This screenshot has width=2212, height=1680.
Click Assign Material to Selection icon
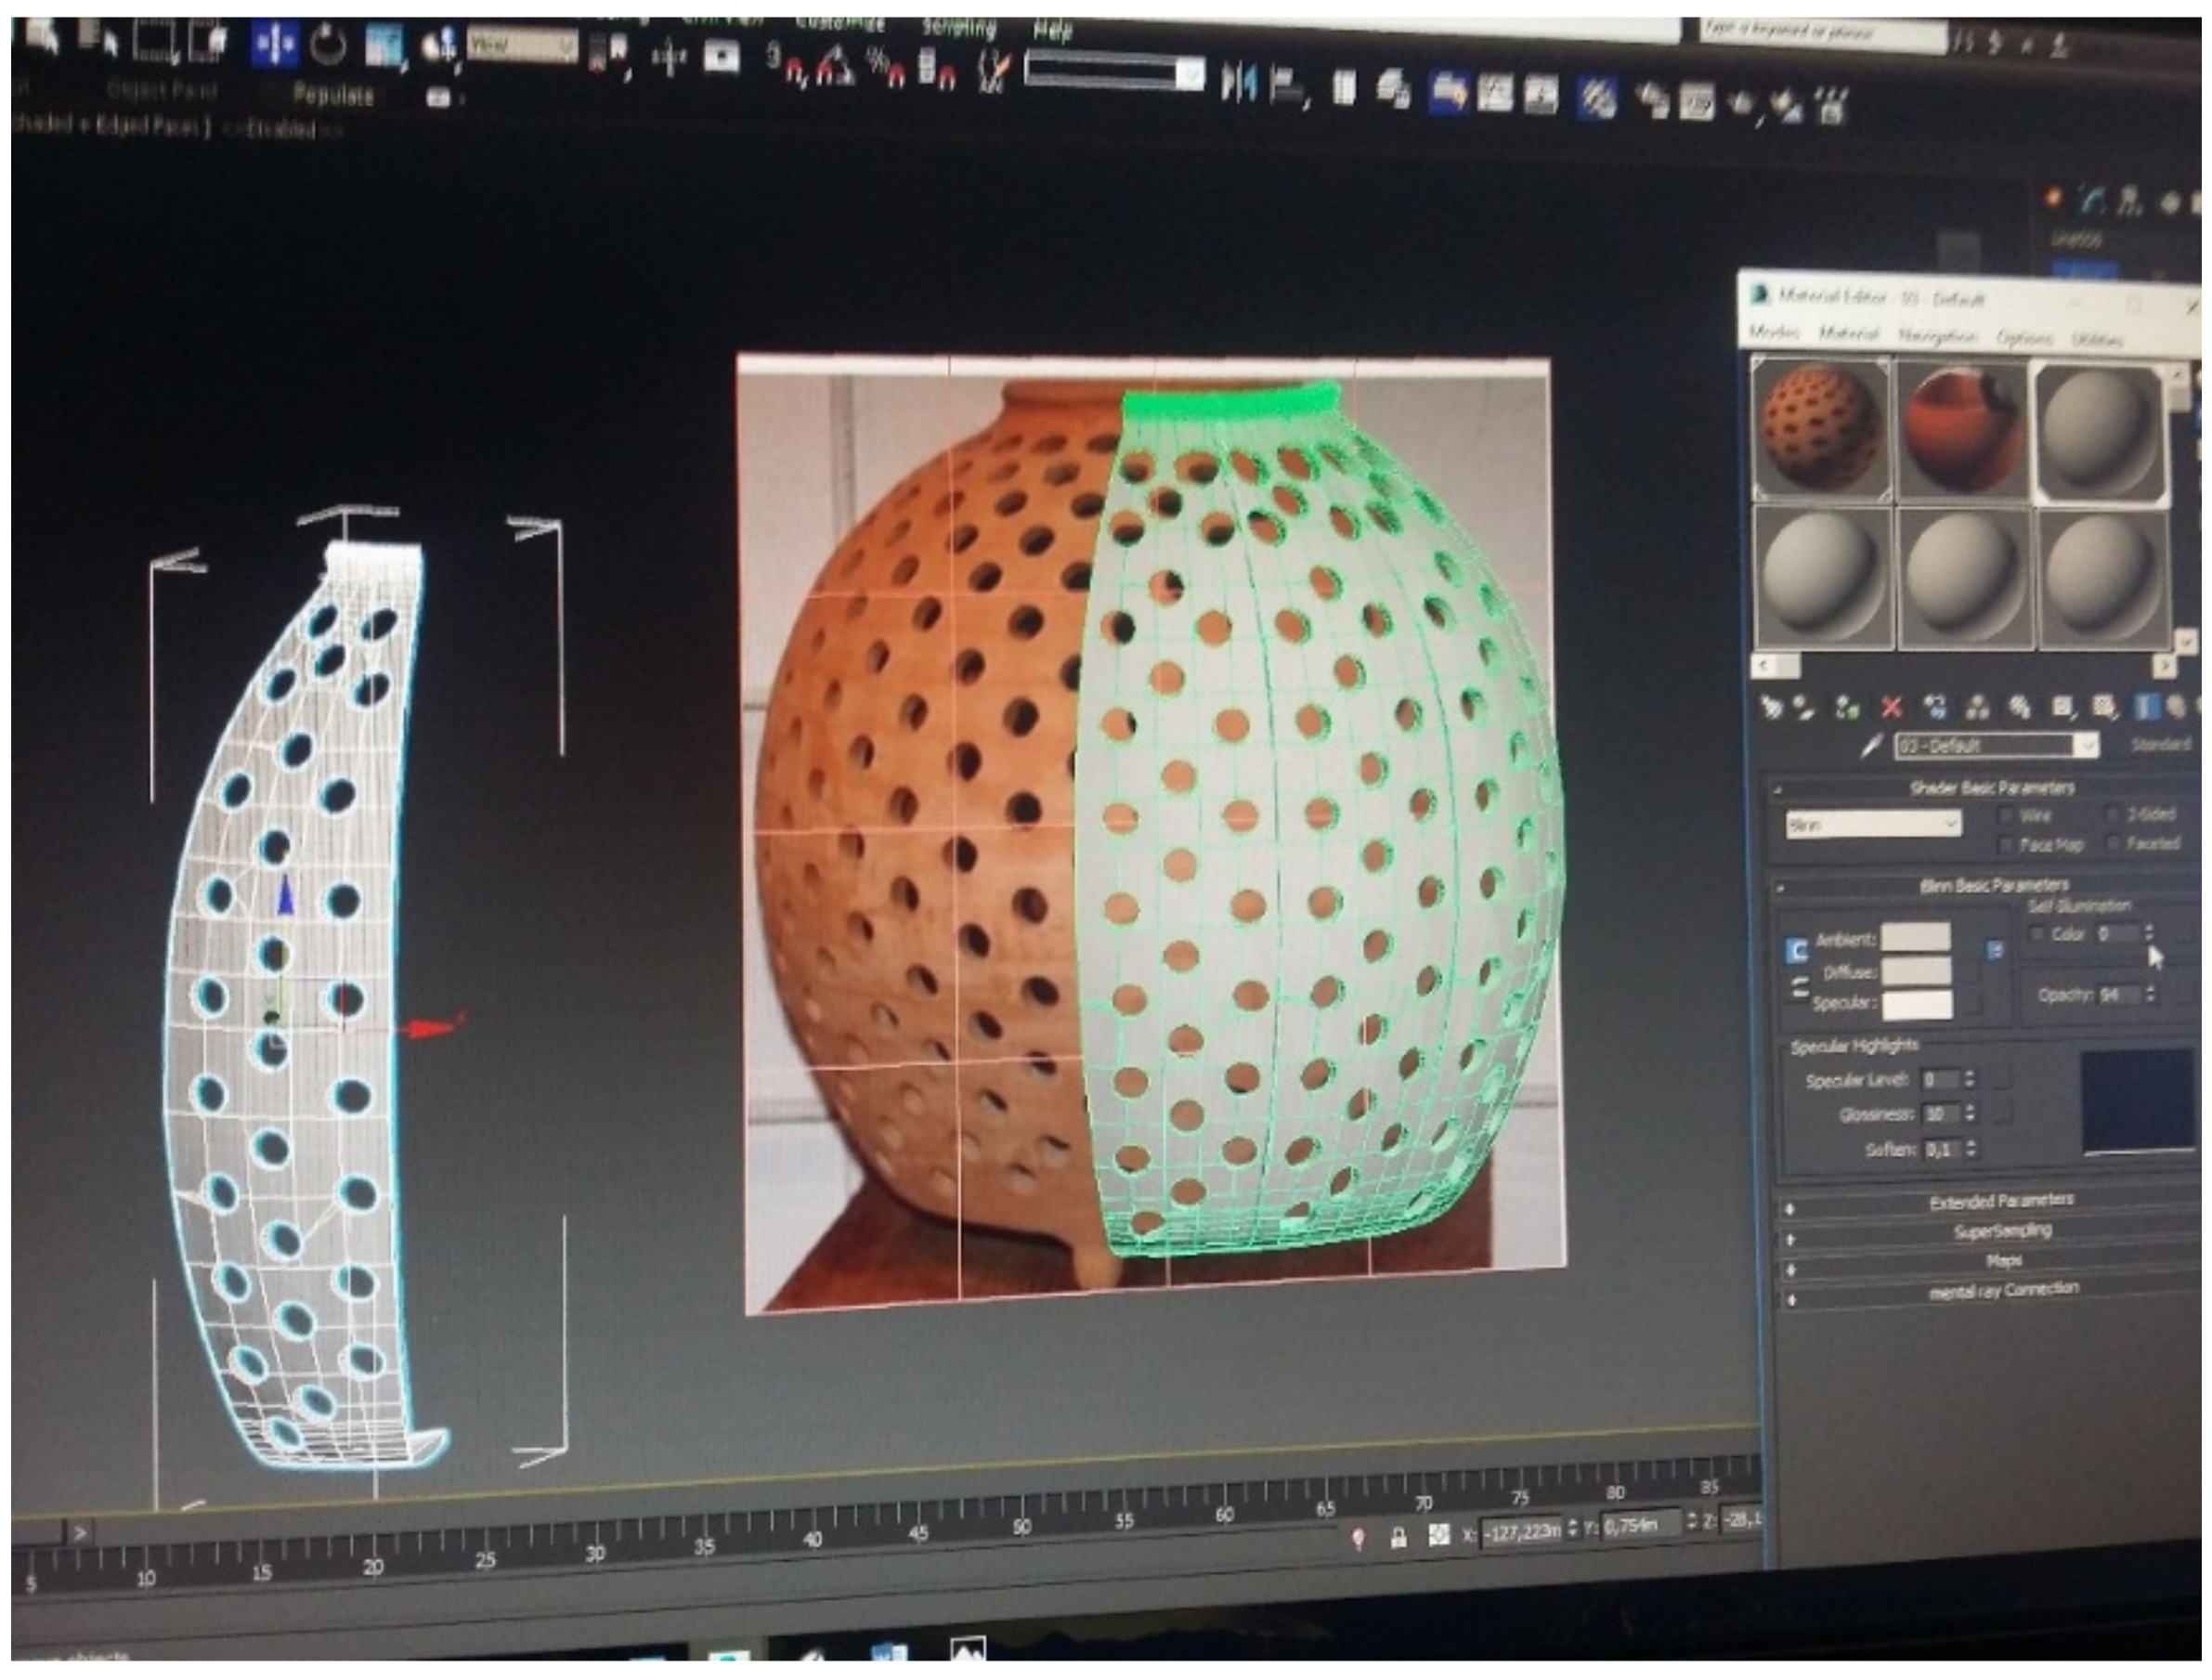click(1849, 708)
